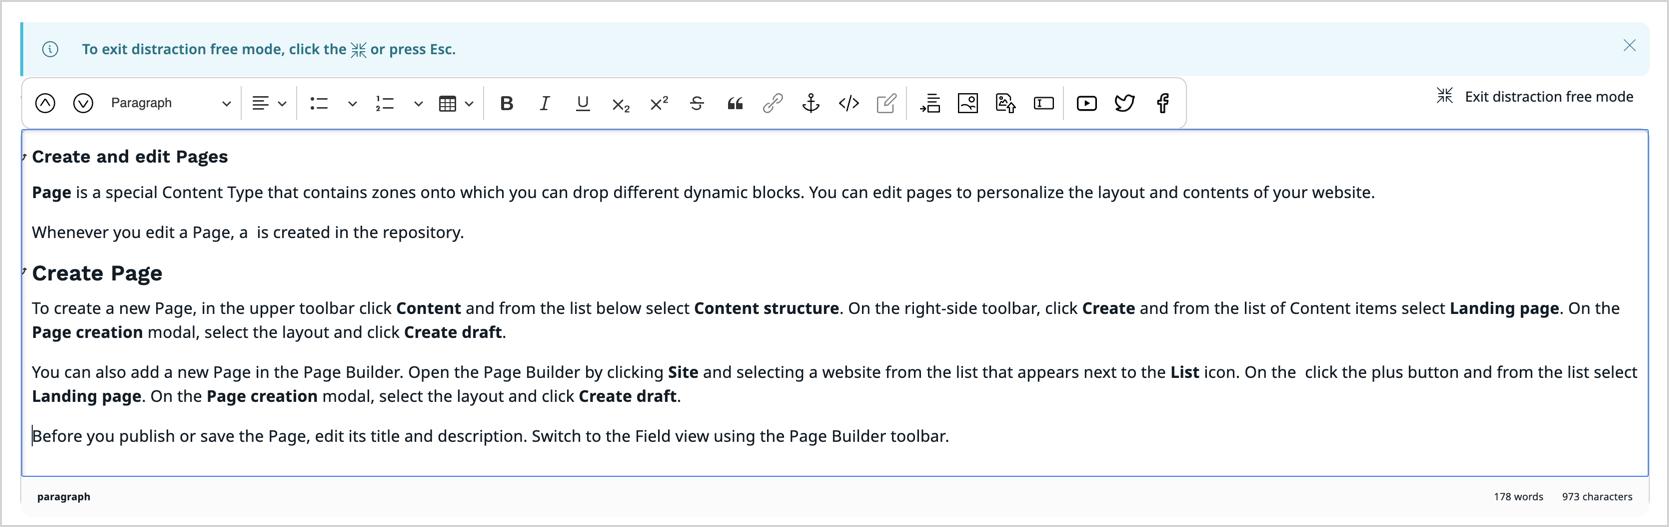
Task: Toggle bold formatting
Action: [x=507, y=103]
